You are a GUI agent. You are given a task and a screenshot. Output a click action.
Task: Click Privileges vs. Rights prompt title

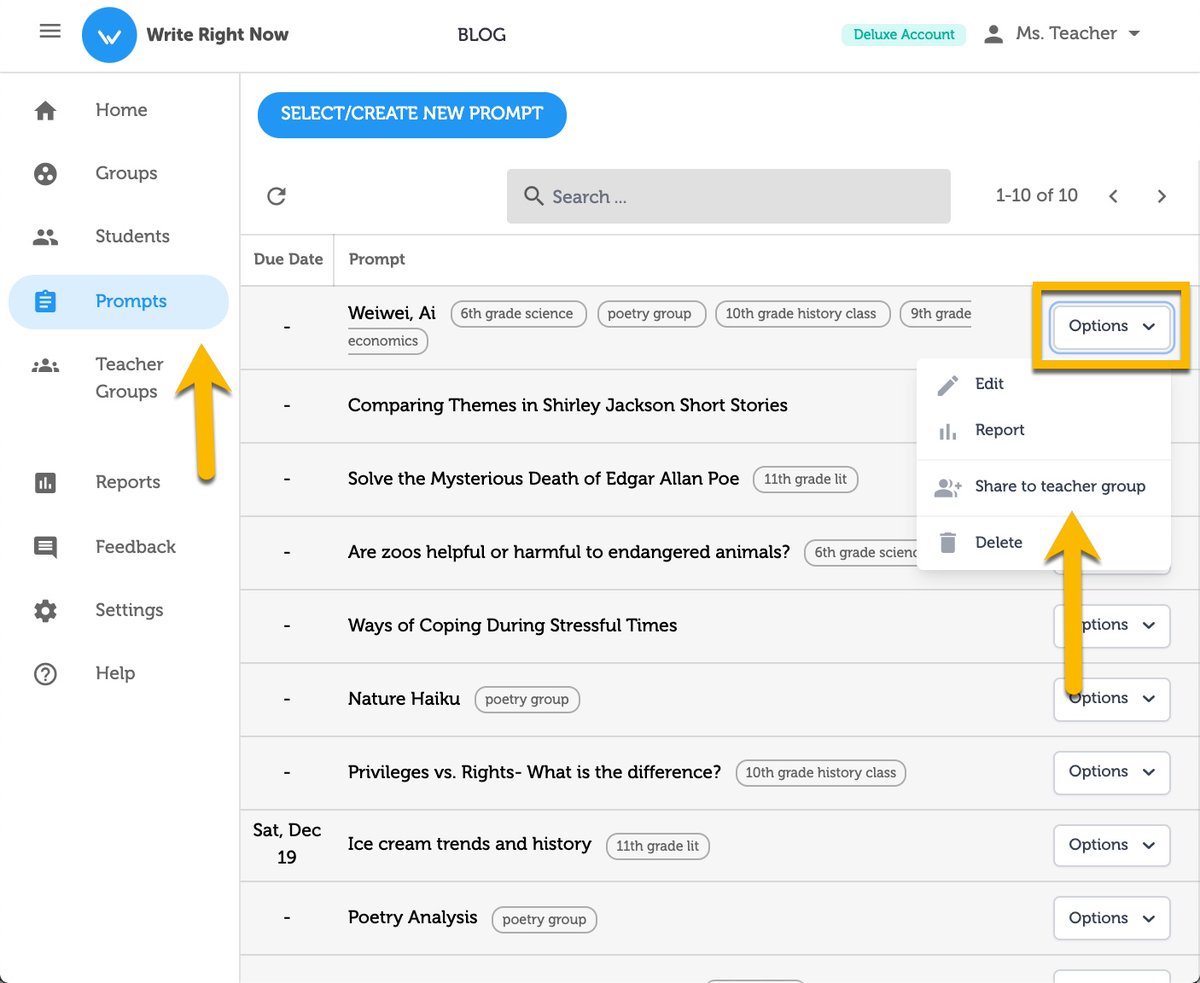[534, 772]
